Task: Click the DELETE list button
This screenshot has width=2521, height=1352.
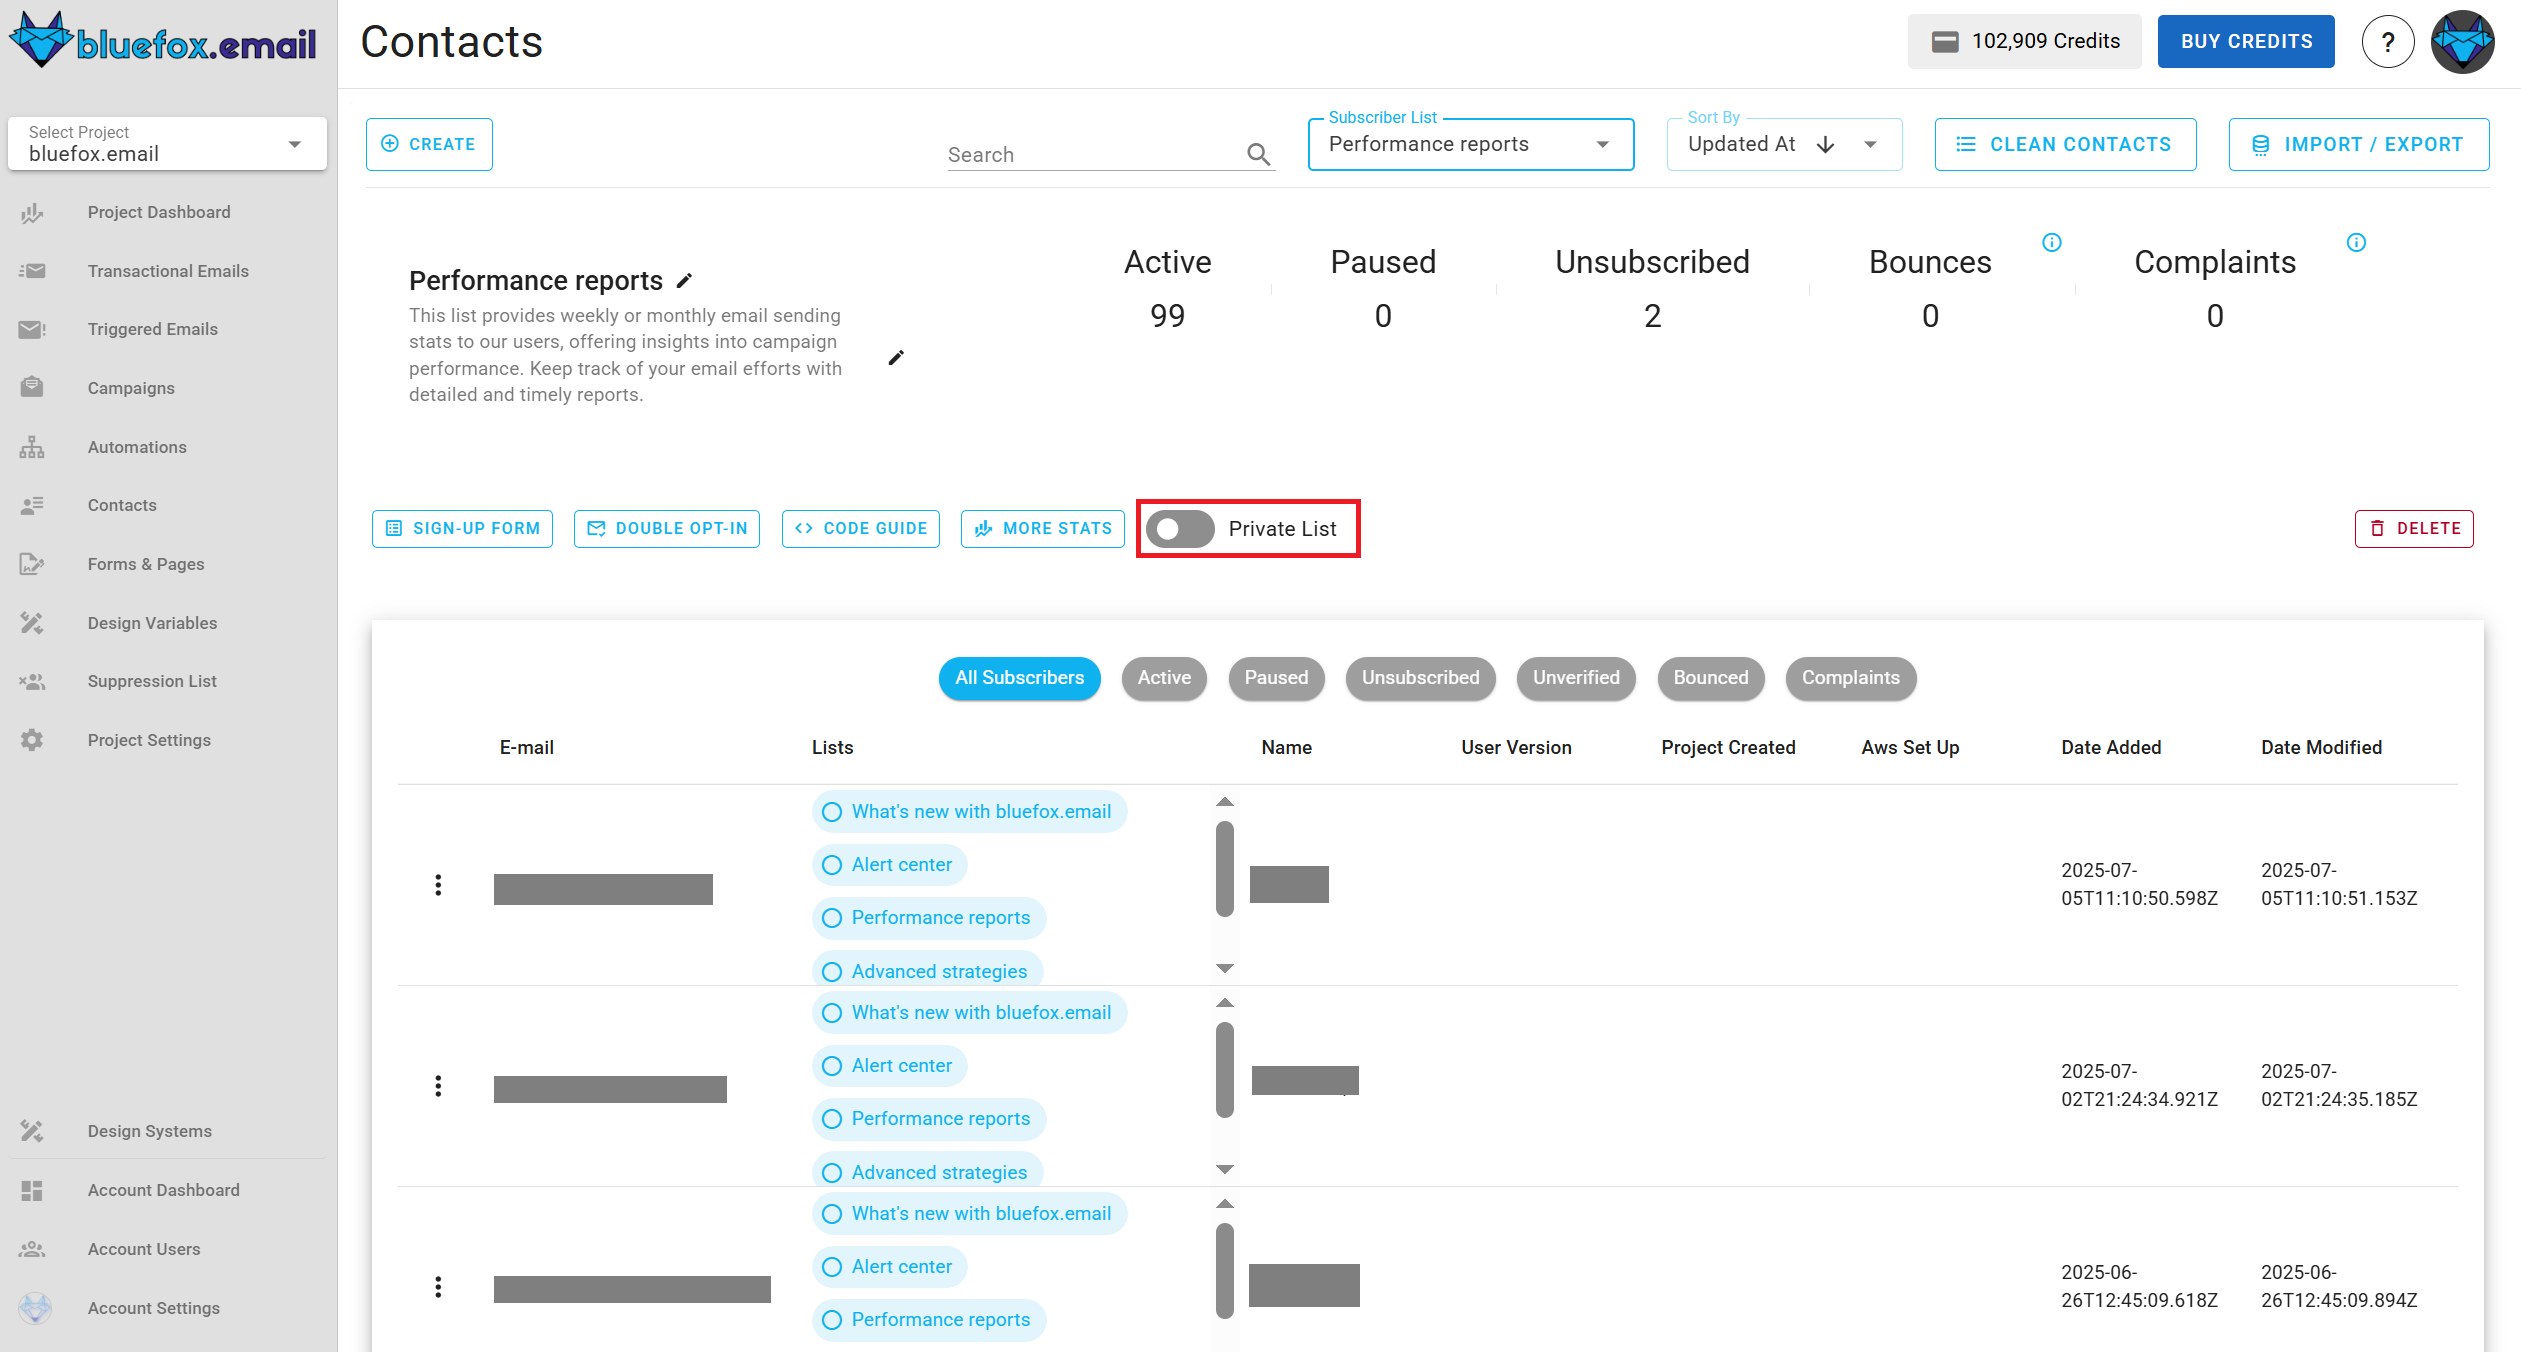Action: click(x=2414, y=529)
